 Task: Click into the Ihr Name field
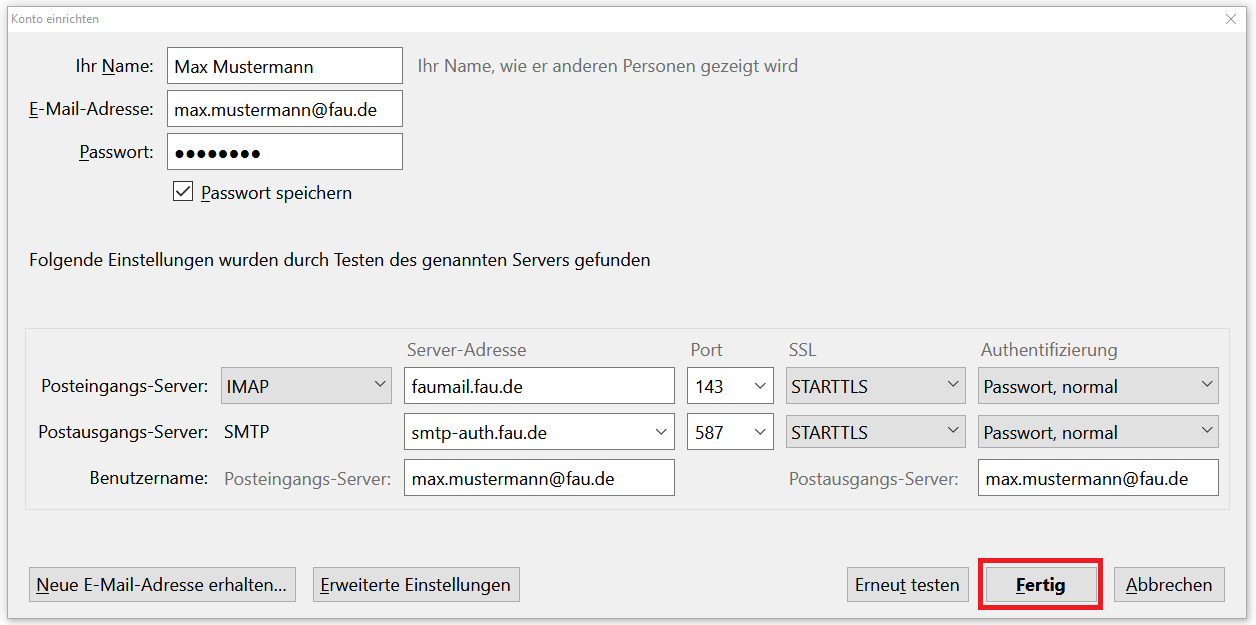tap(284, 67)
